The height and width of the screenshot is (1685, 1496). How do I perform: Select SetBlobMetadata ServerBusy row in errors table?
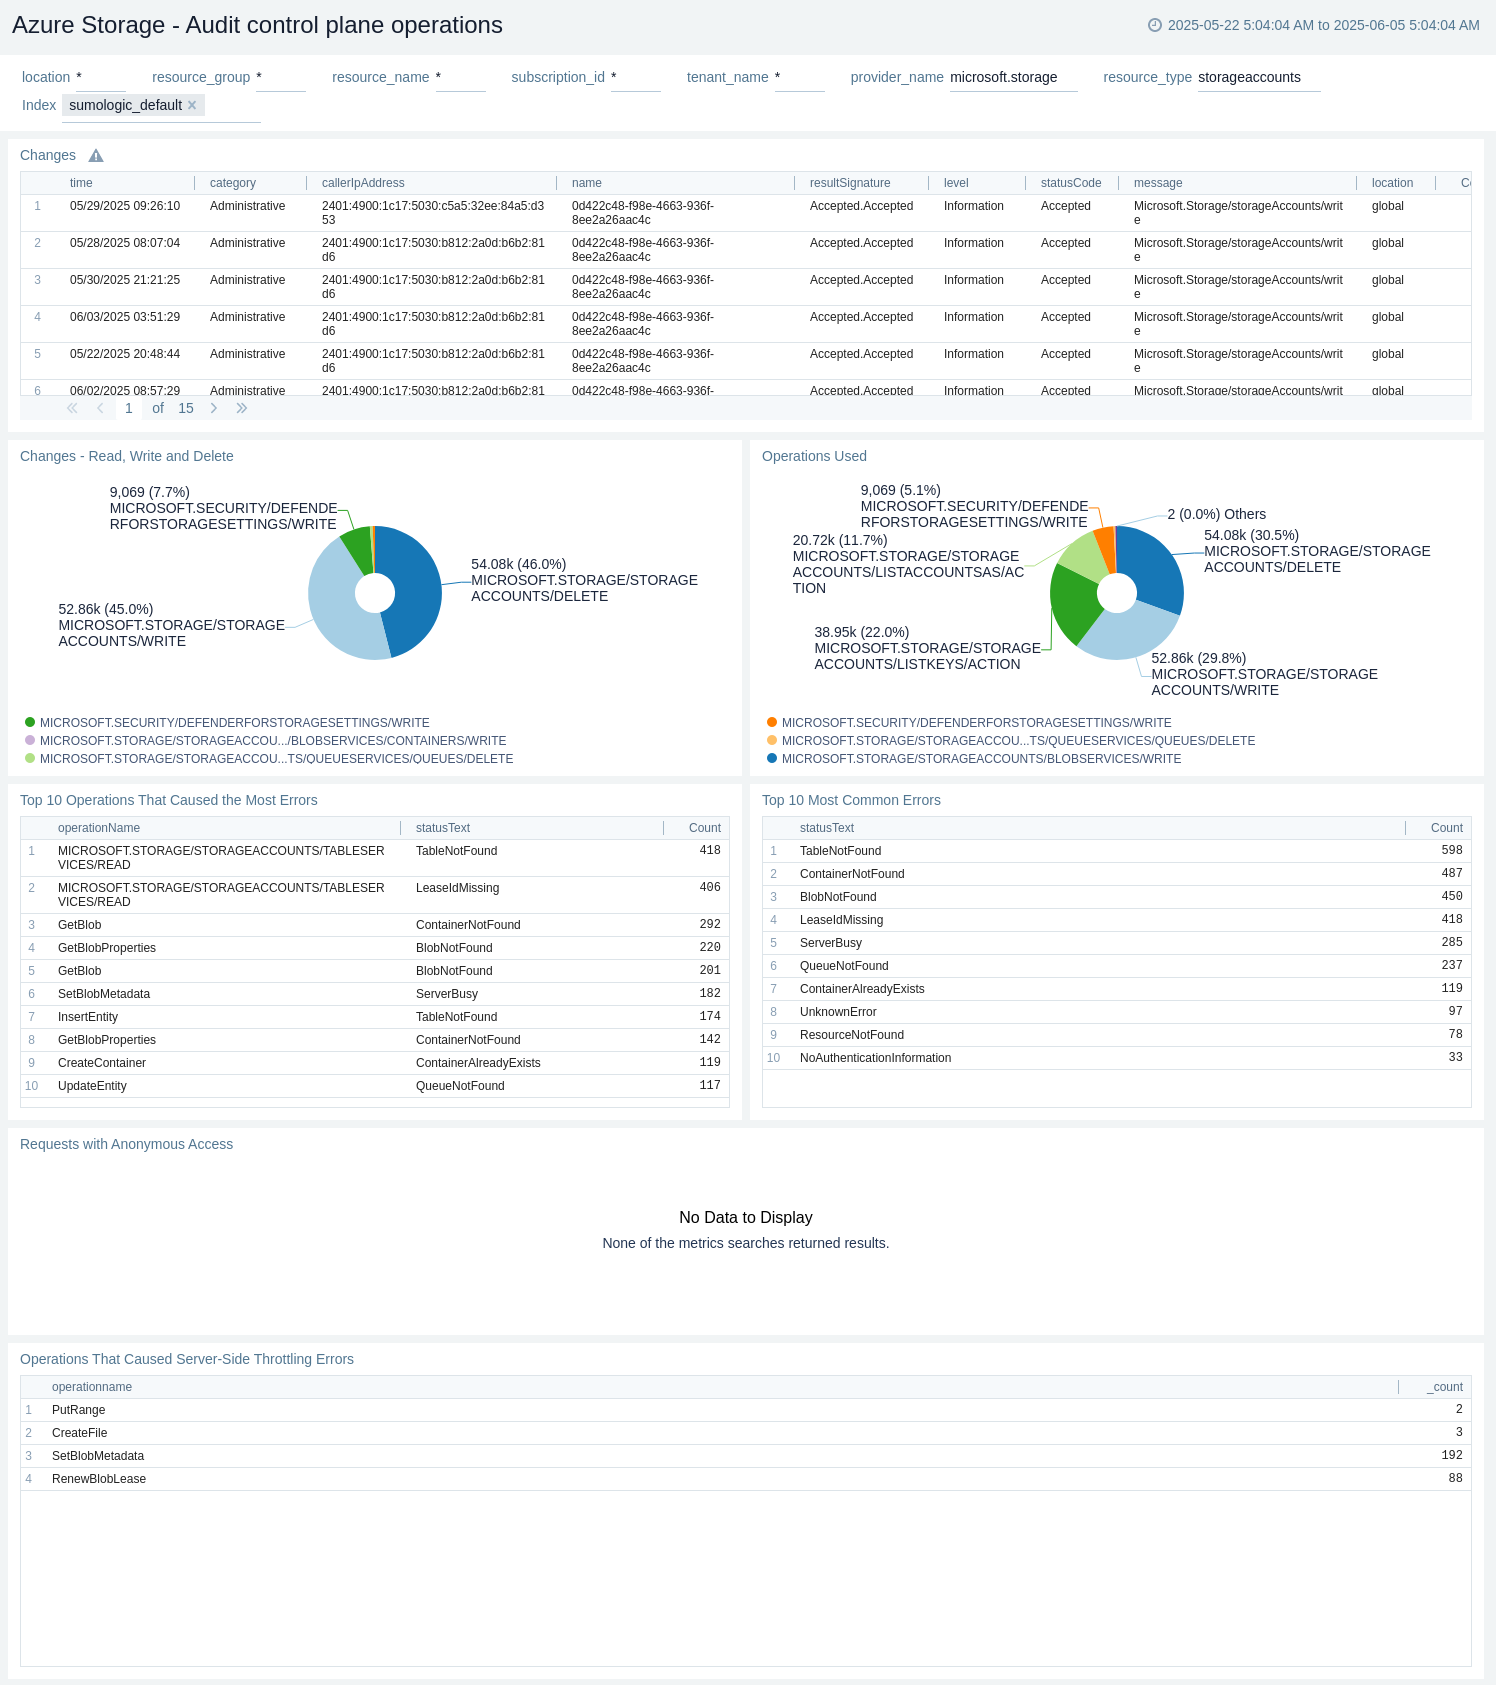point(375,994)
